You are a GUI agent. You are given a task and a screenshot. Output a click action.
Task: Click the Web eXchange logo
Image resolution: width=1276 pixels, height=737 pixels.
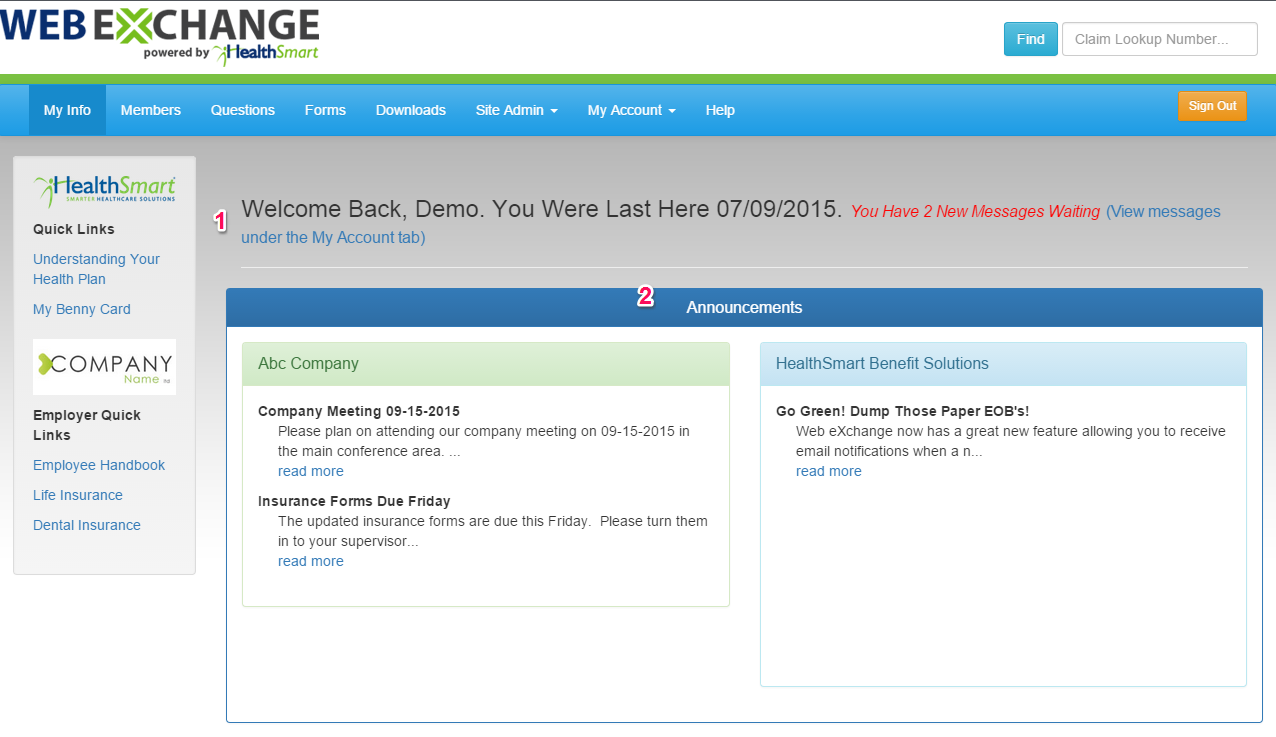click(x=160, y=36)
